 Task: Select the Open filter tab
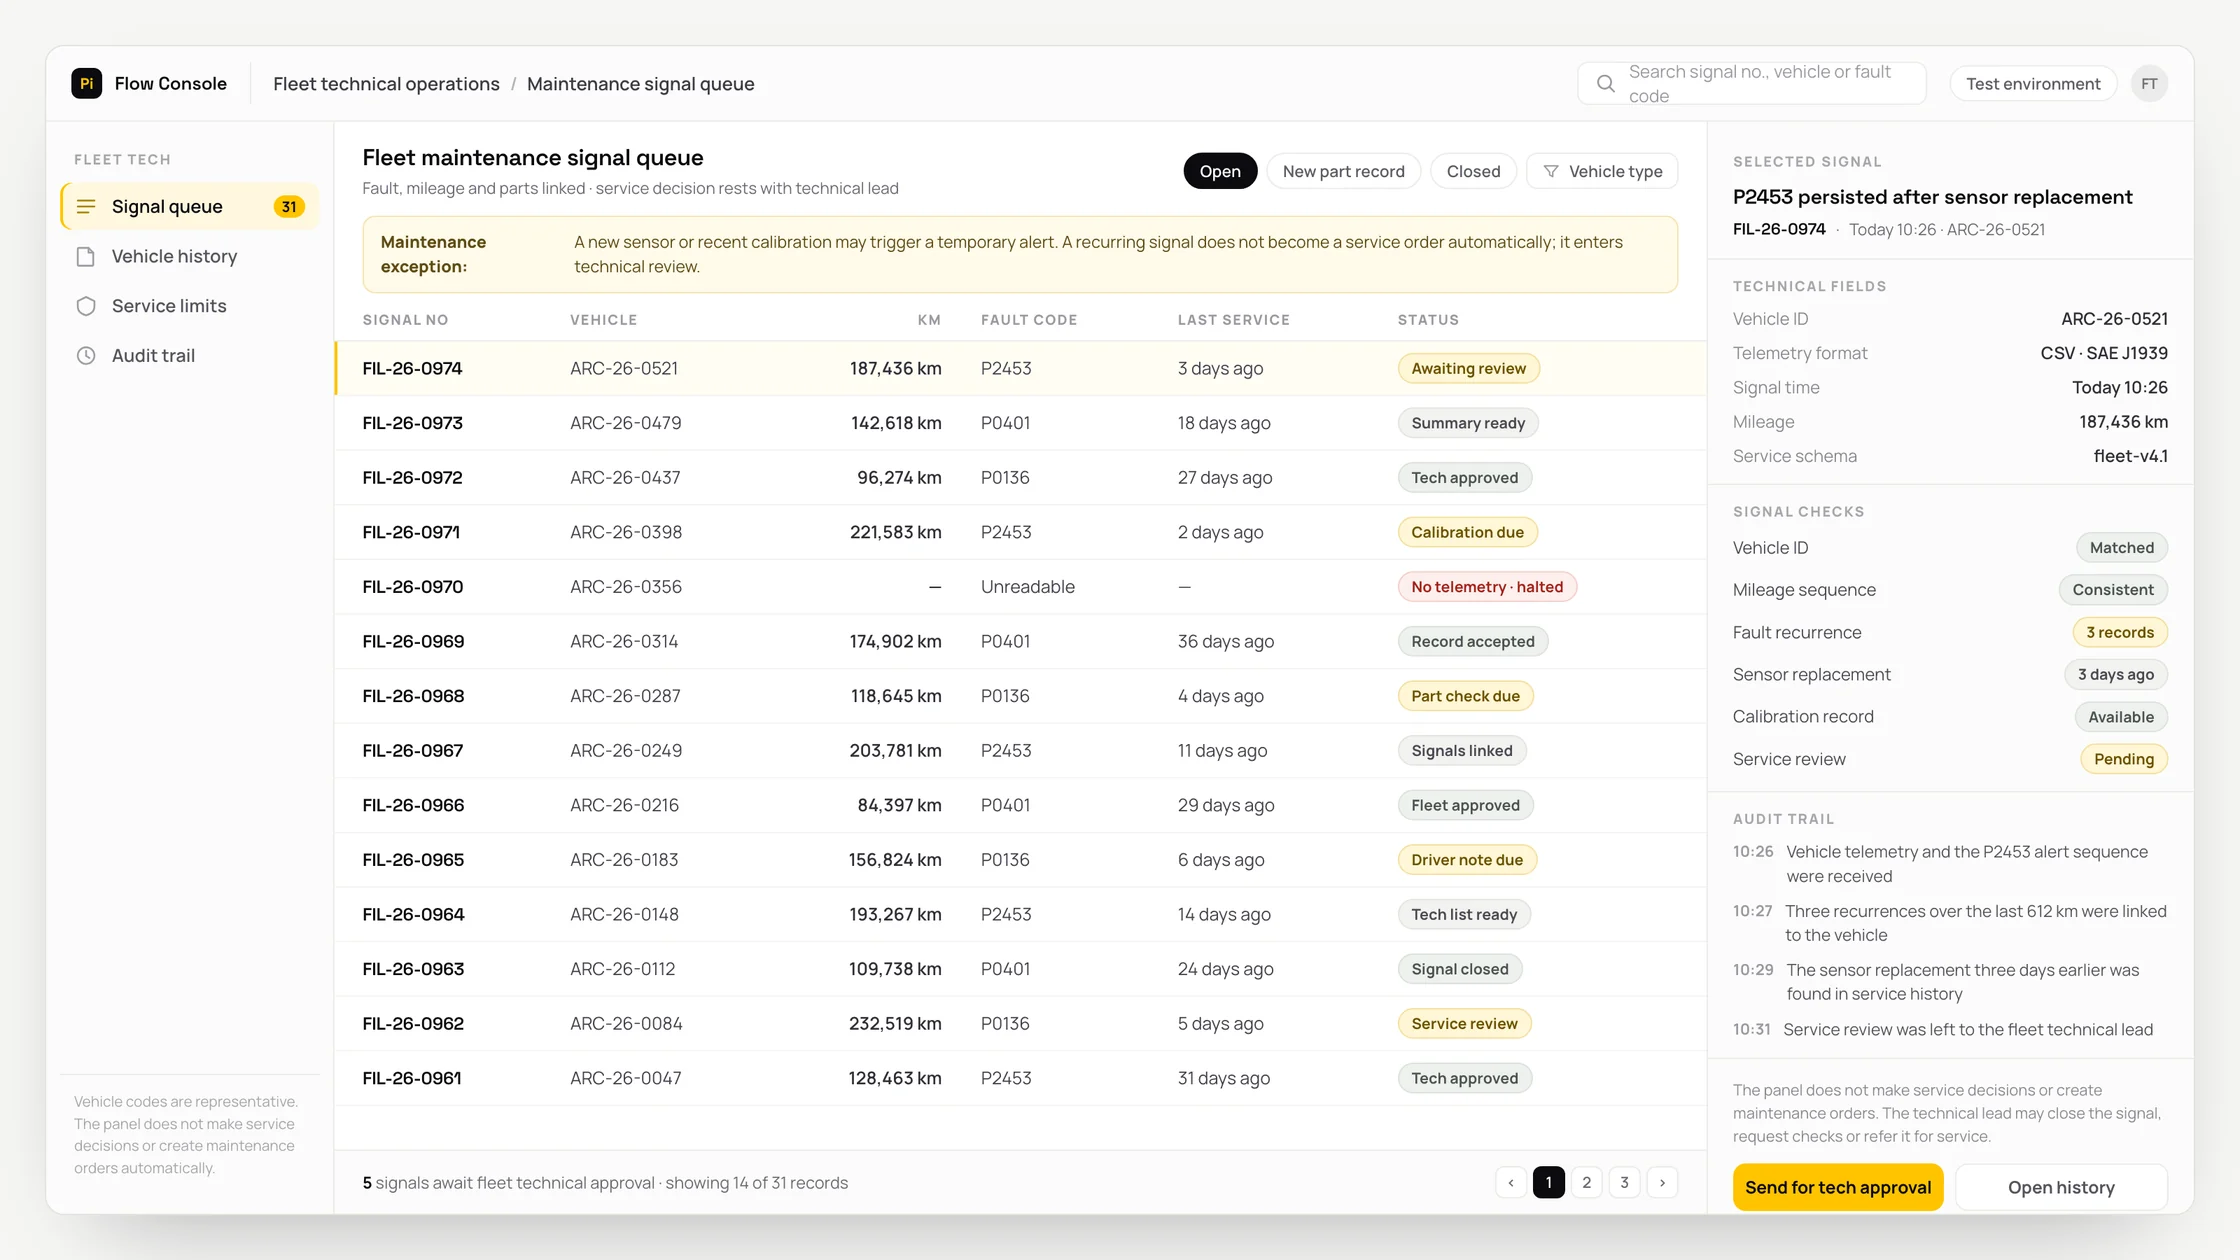click(1220, 172)
